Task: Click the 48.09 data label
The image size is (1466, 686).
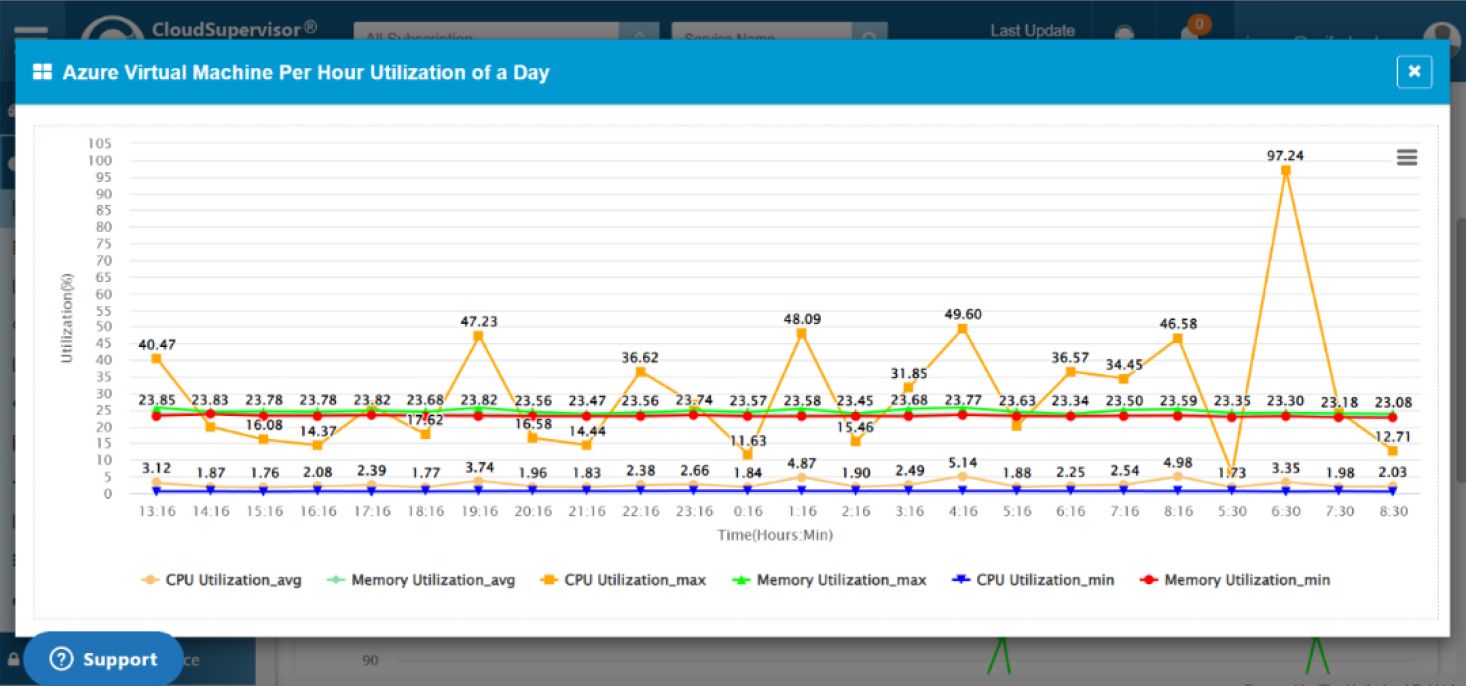Action: point(802,319)
